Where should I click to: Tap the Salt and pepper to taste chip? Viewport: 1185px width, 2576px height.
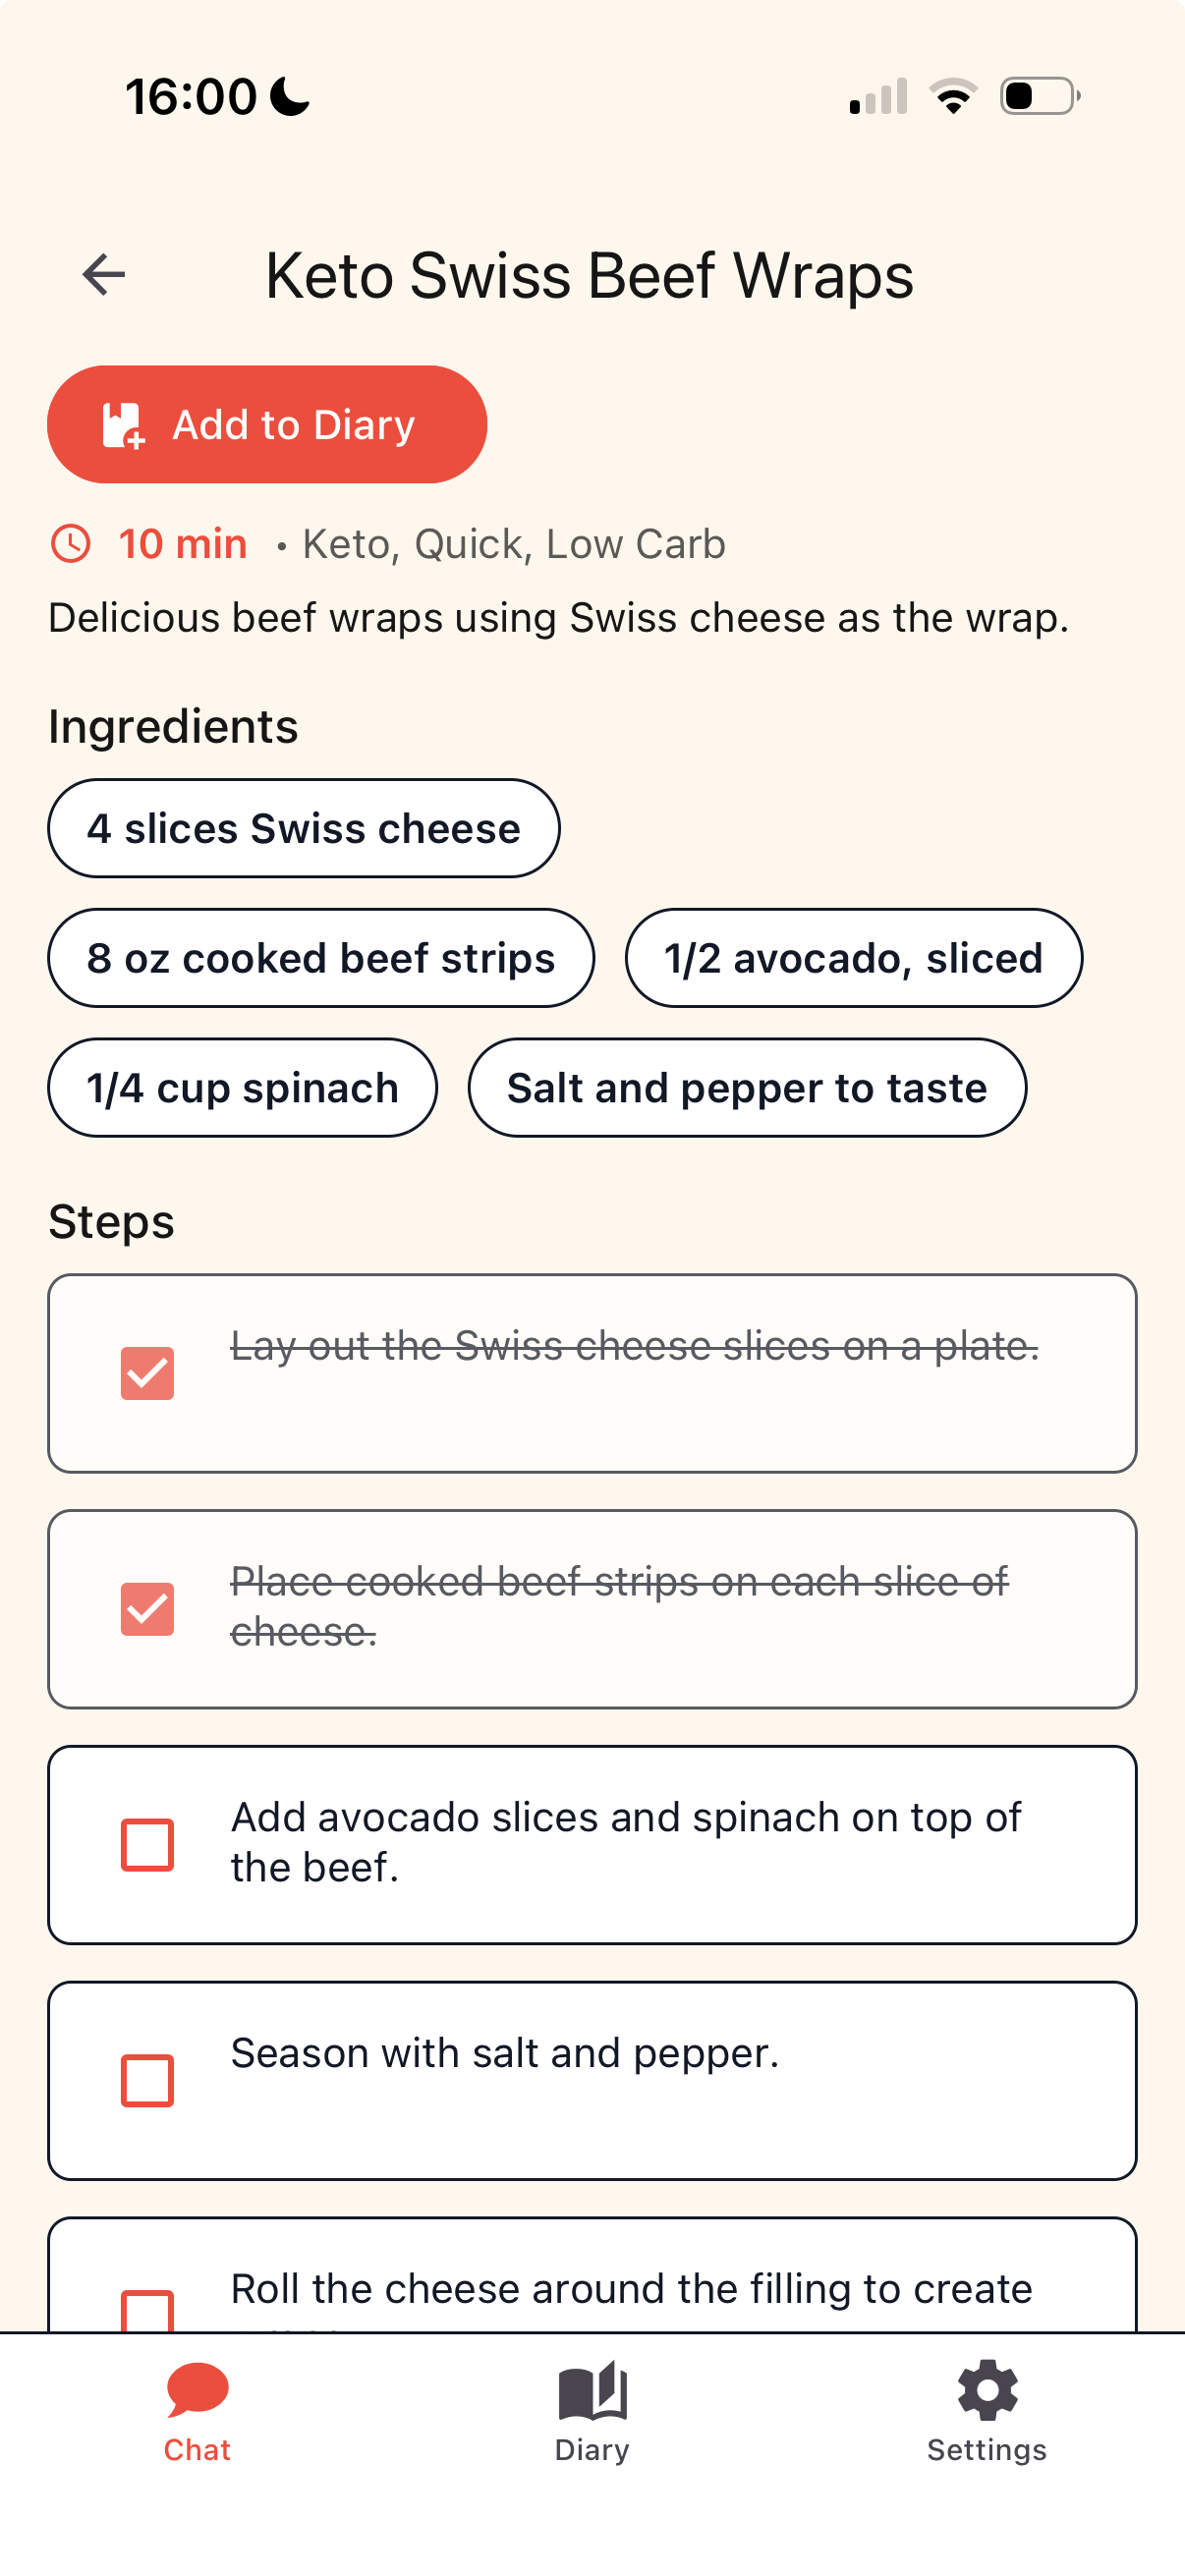tap(747, 1088)
